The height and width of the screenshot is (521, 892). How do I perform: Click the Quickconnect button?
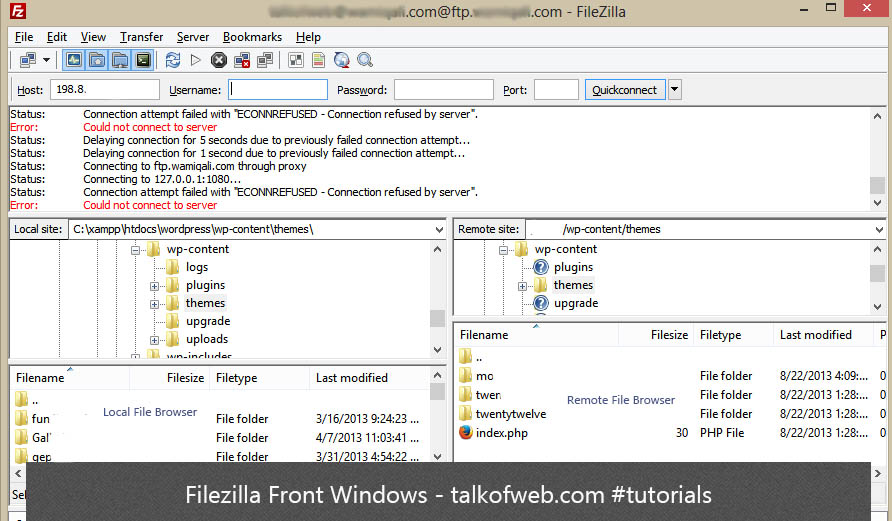[x=624, y=90]
